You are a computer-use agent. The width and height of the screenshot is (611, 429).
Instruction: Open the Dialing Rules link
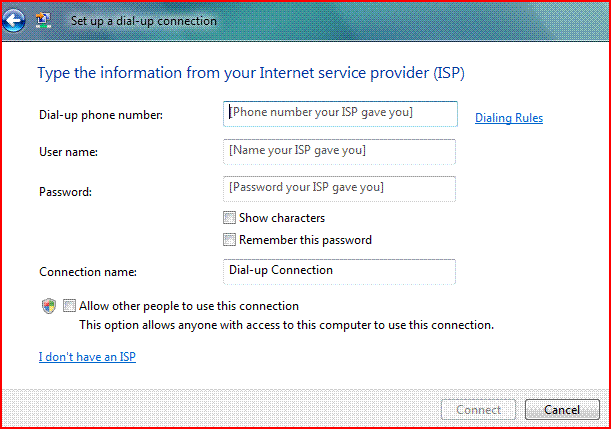point(509,118)
